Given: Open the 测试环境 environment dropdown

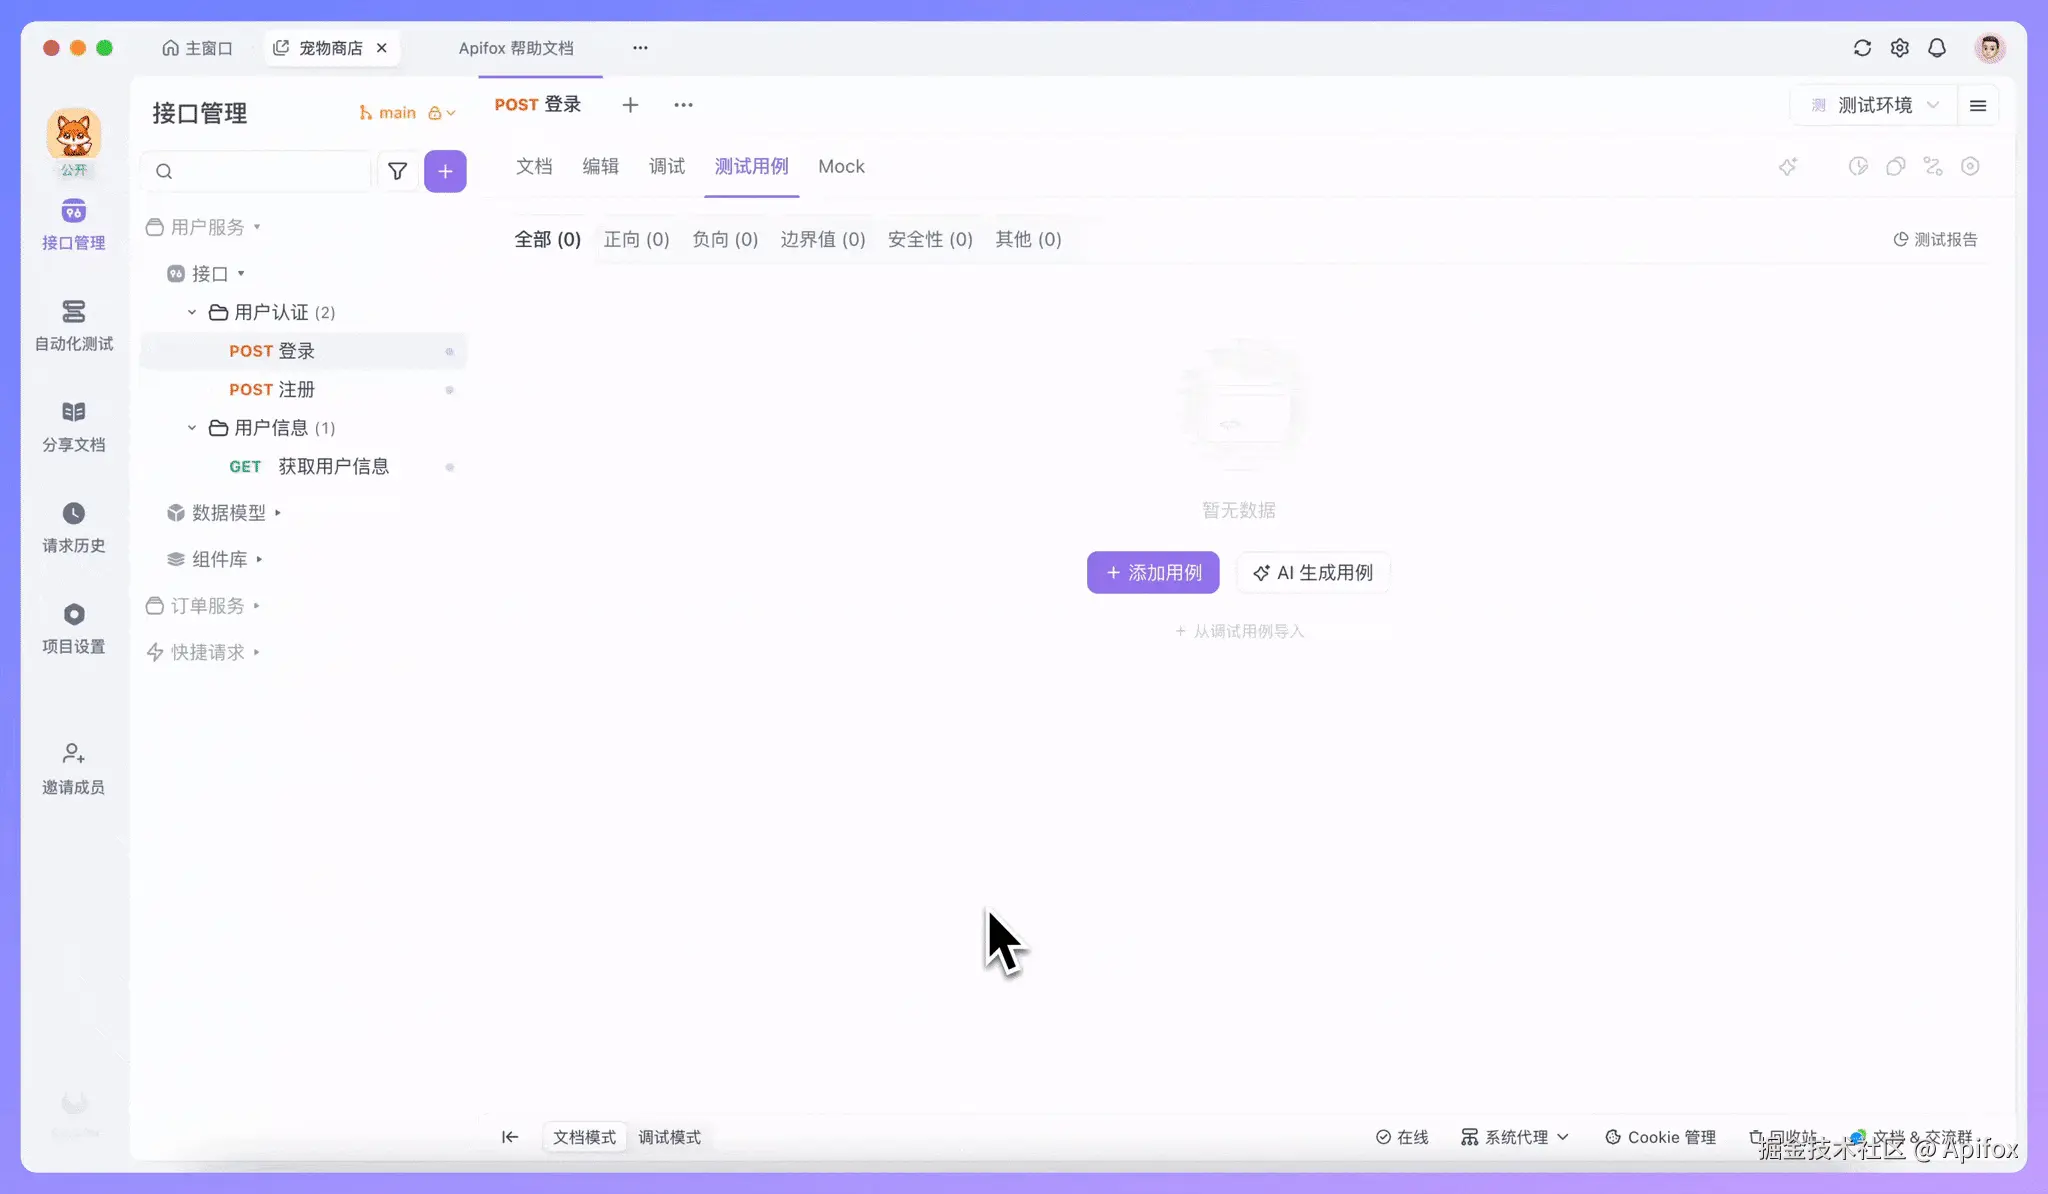Looking at the screenshot, I should 1875,105.
